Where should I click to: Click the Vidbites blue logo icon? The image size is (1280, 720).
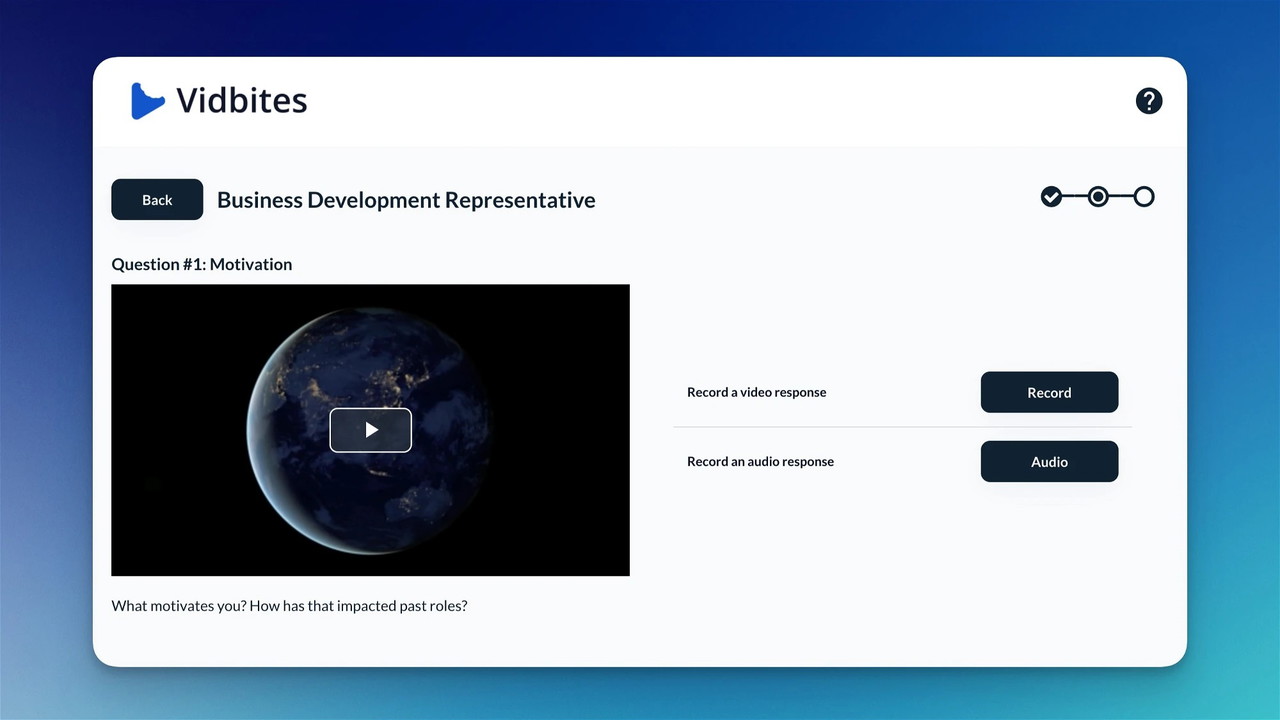pyautogui.click(x=146, y=101)
